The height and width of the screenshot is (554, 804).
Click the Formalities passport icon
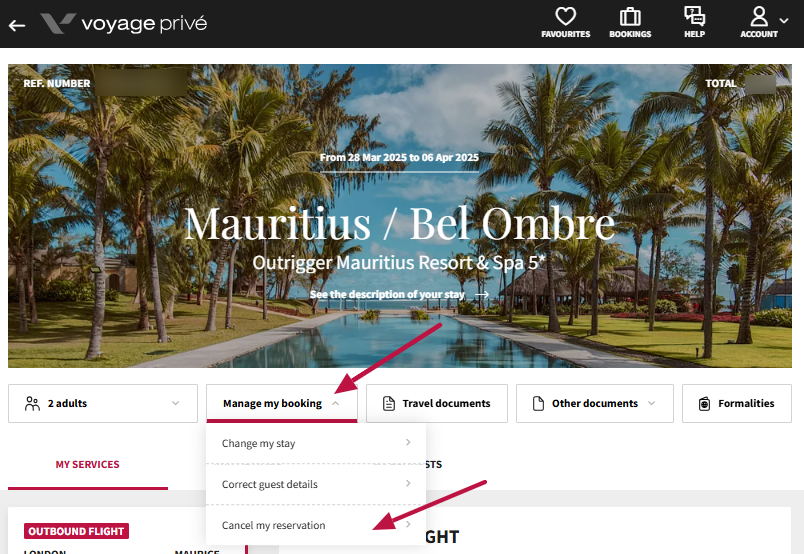click(705, 404)
